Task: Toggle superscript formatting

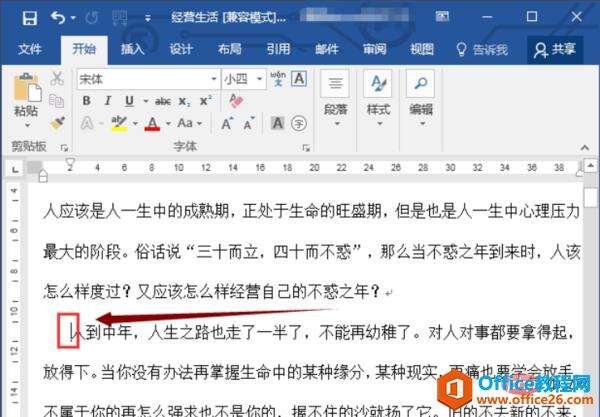Action: 205,101
